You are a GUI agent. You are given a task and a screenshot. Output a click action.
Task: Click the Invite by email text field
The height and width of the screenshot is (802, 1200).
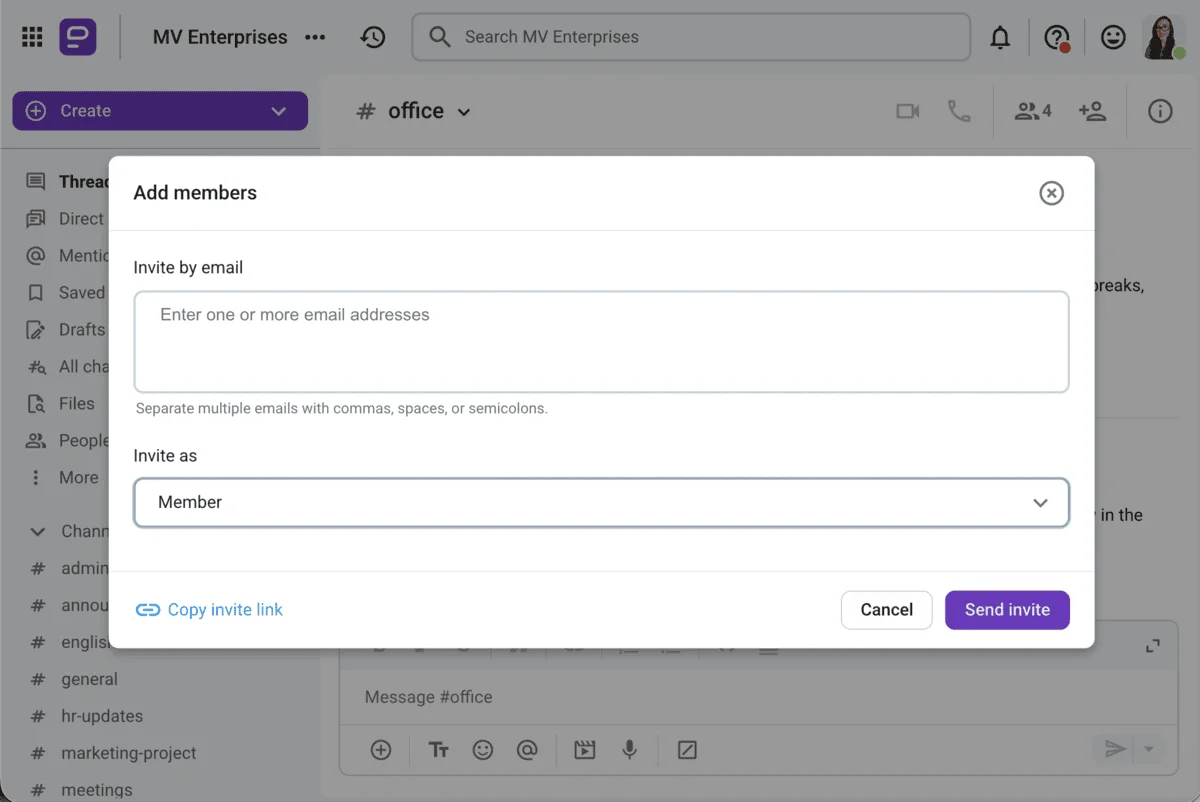601,341
